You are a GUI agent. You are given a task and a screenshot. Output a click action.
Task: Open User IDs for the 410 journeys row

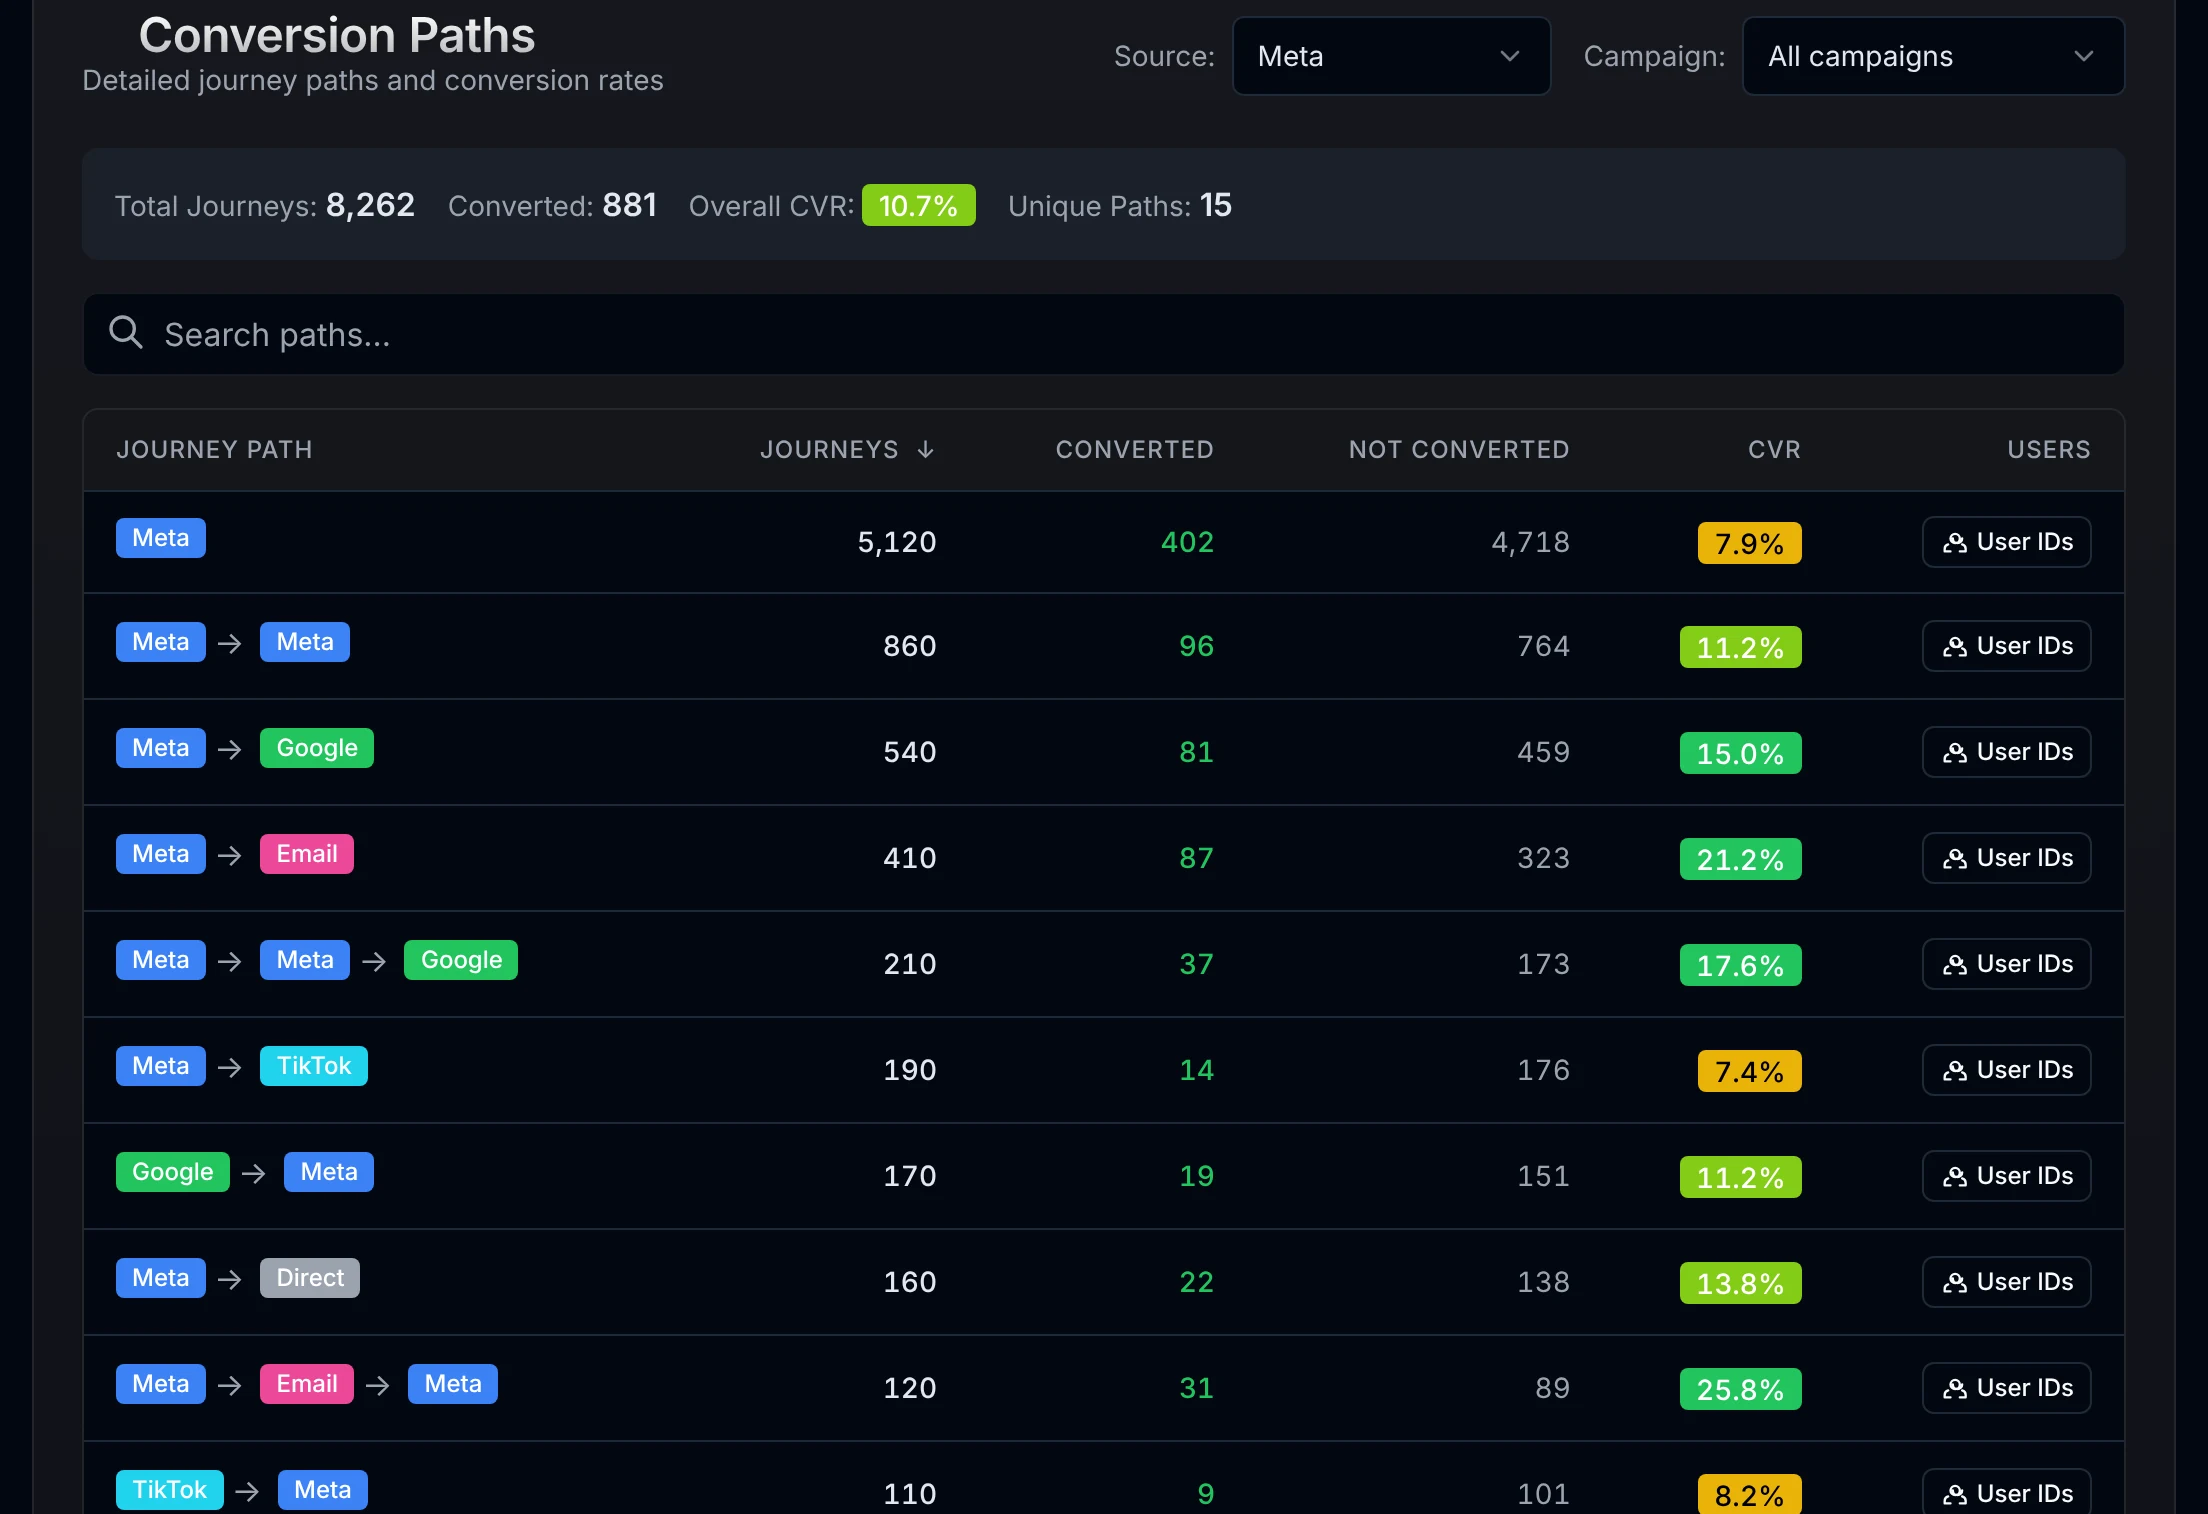(2006, 858)
